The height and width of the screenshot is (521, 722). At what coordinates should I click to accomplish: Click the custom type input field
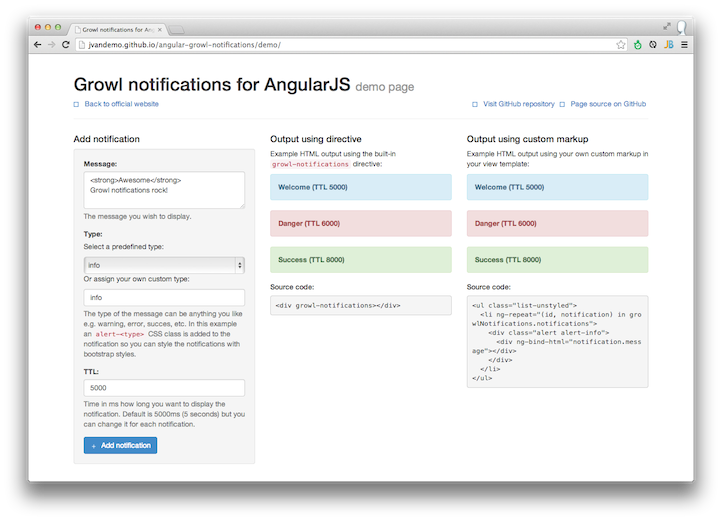164,298
